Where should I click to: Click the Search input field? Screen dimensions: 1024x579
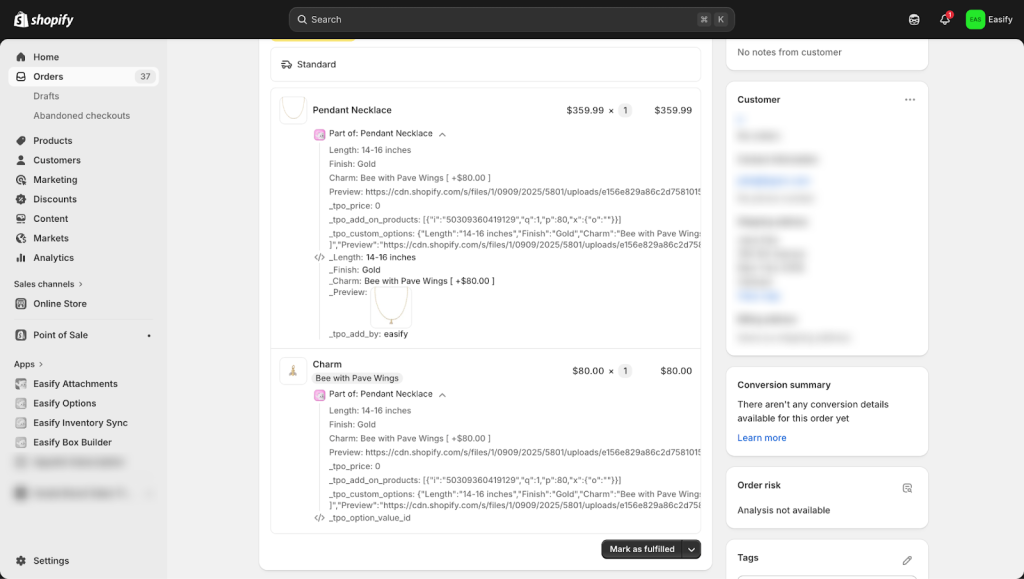[x=511, y=19]
